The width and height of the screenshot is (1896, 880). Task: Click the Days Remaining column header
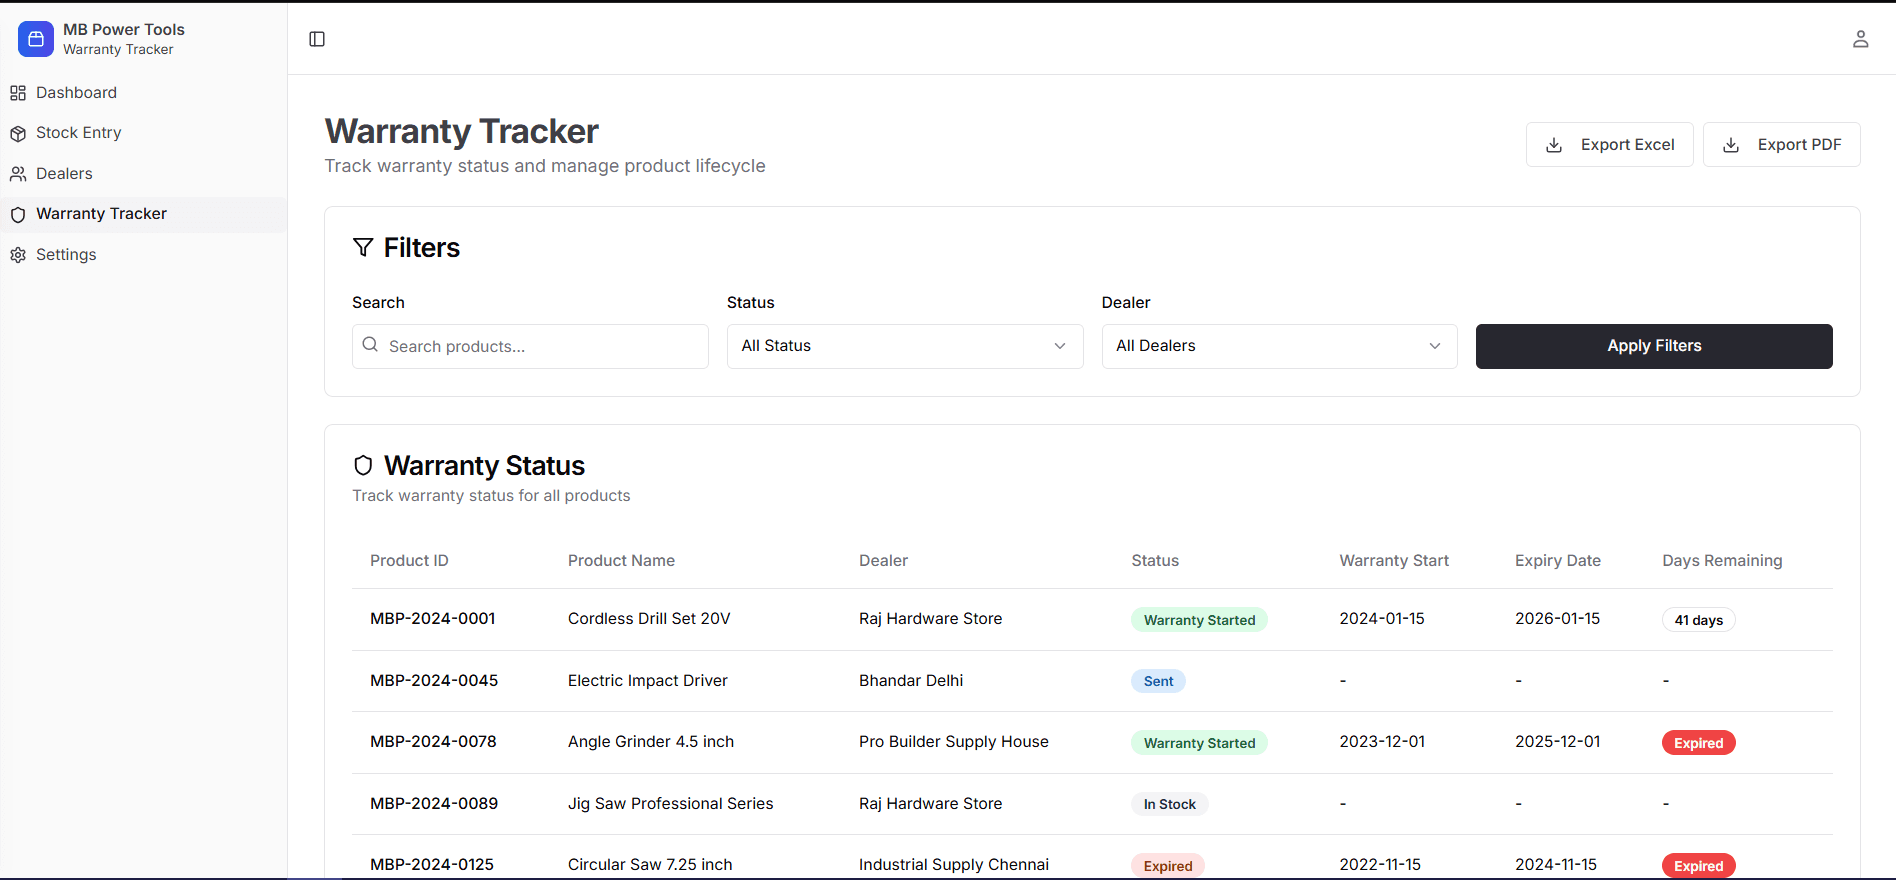pyautogui.click(x=1721, y=561)
